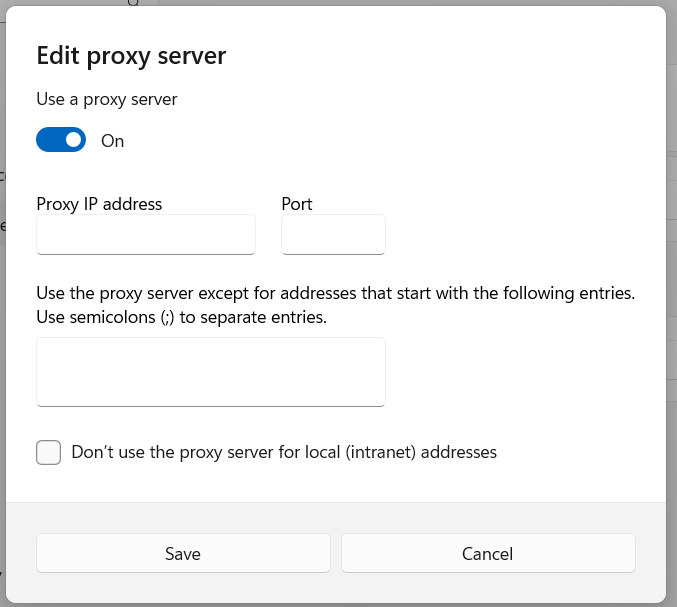Focus the Proxy IP address field
Viewport: 677px width, 607px height.
pyautogui.click(x=146, y=235)
